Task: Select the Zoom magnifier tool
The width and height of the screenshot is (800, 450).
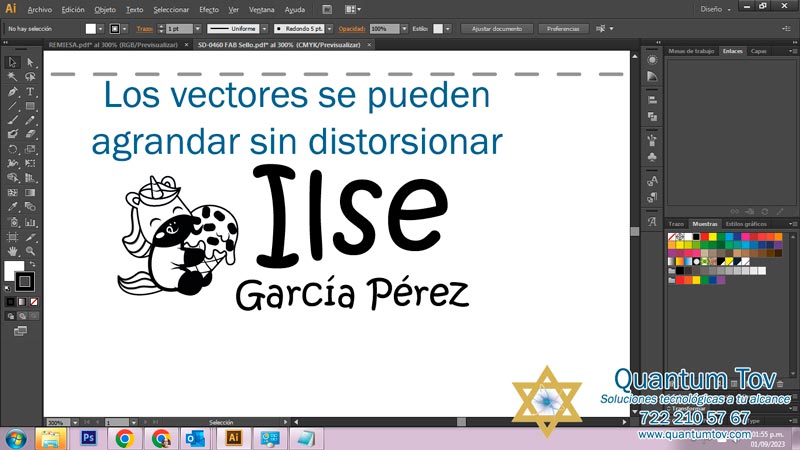Action: tap(30, 251)
